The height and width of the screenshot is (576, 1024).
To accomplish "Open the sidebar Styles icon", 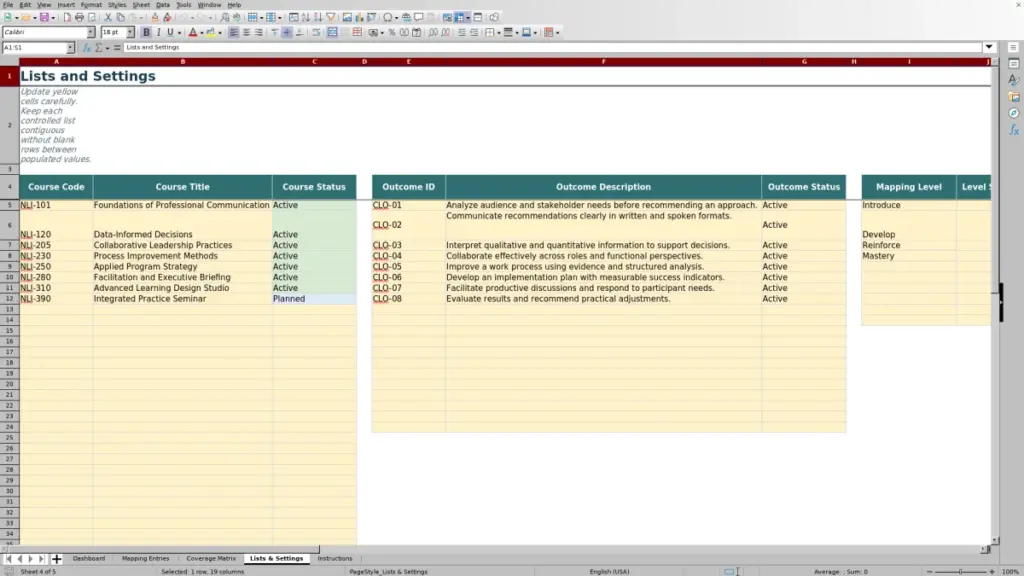I will tap(1014, 80).
